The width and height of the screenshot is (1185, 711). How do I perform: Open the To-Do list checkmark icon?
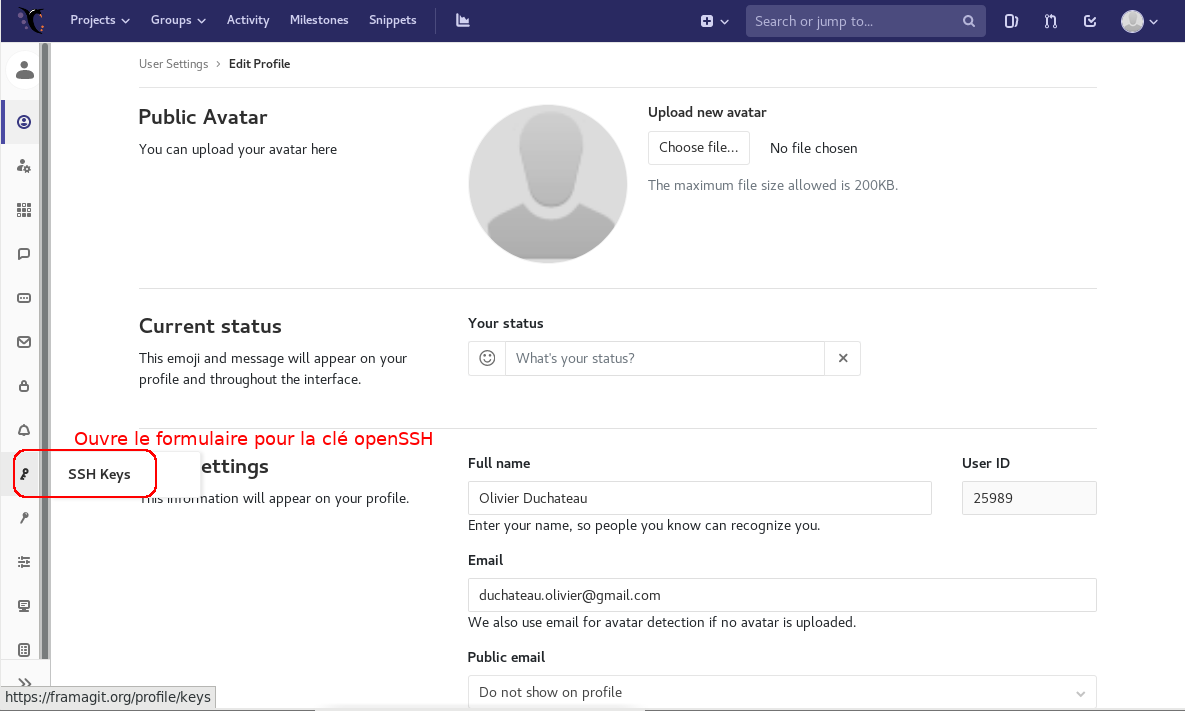point(1090,21)
